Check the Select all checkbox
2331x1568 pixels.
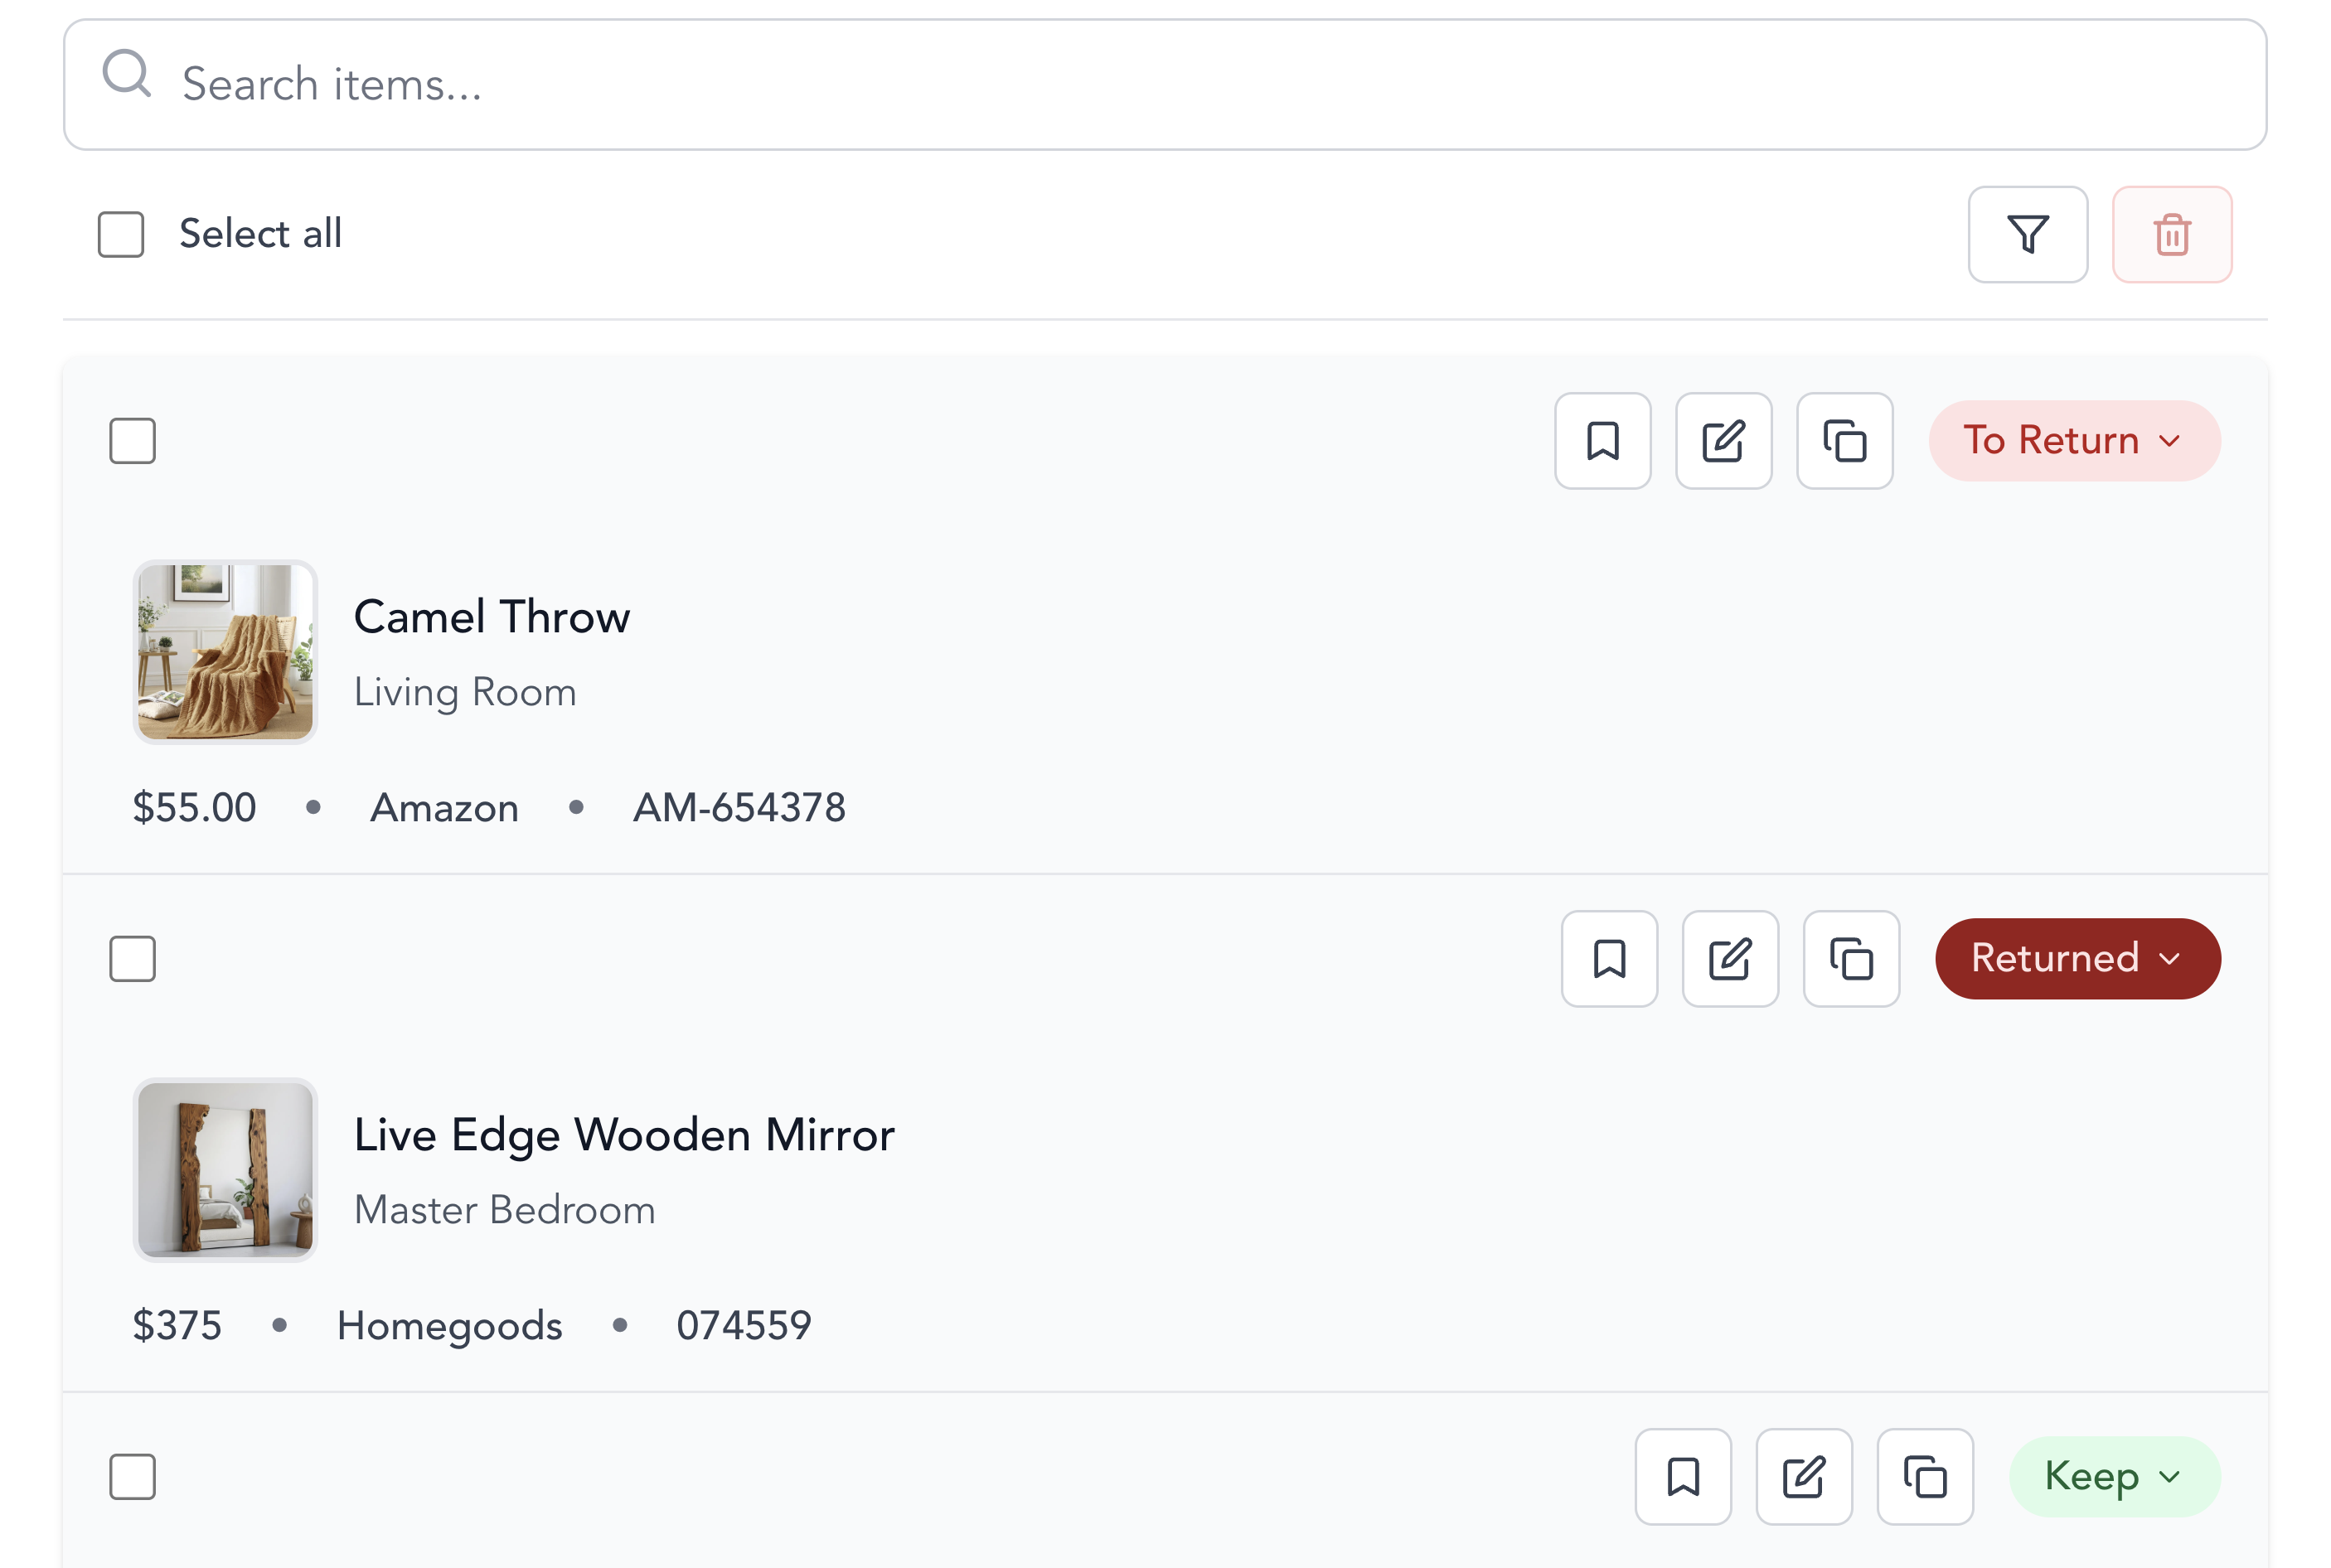(119, 233)
